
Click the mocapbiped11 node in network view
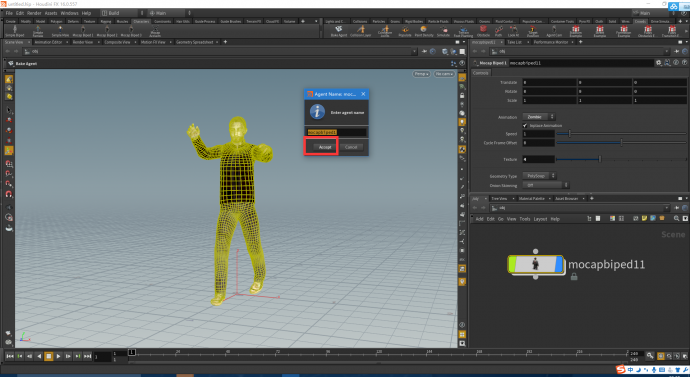[536, 264]
